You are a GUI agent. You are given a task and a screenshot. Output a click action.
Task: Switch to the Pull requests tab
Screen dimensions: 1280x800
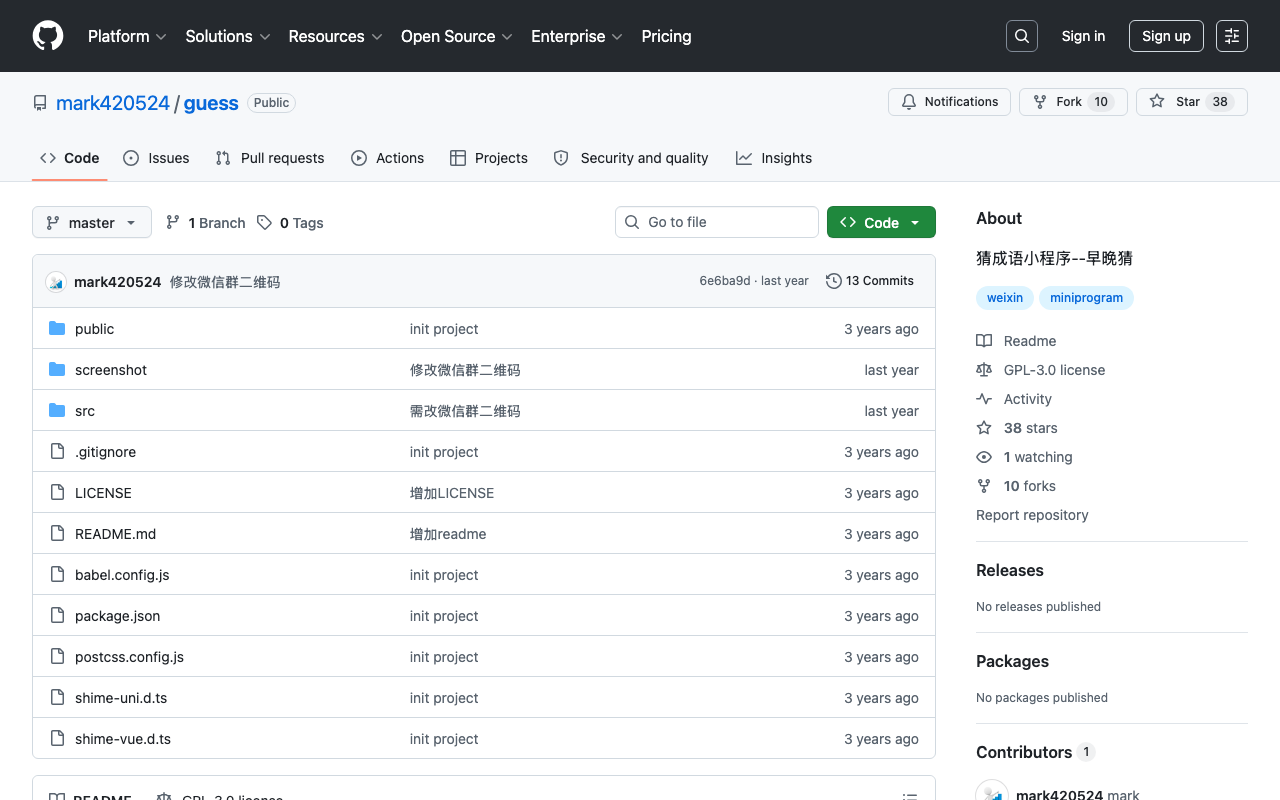270,158
